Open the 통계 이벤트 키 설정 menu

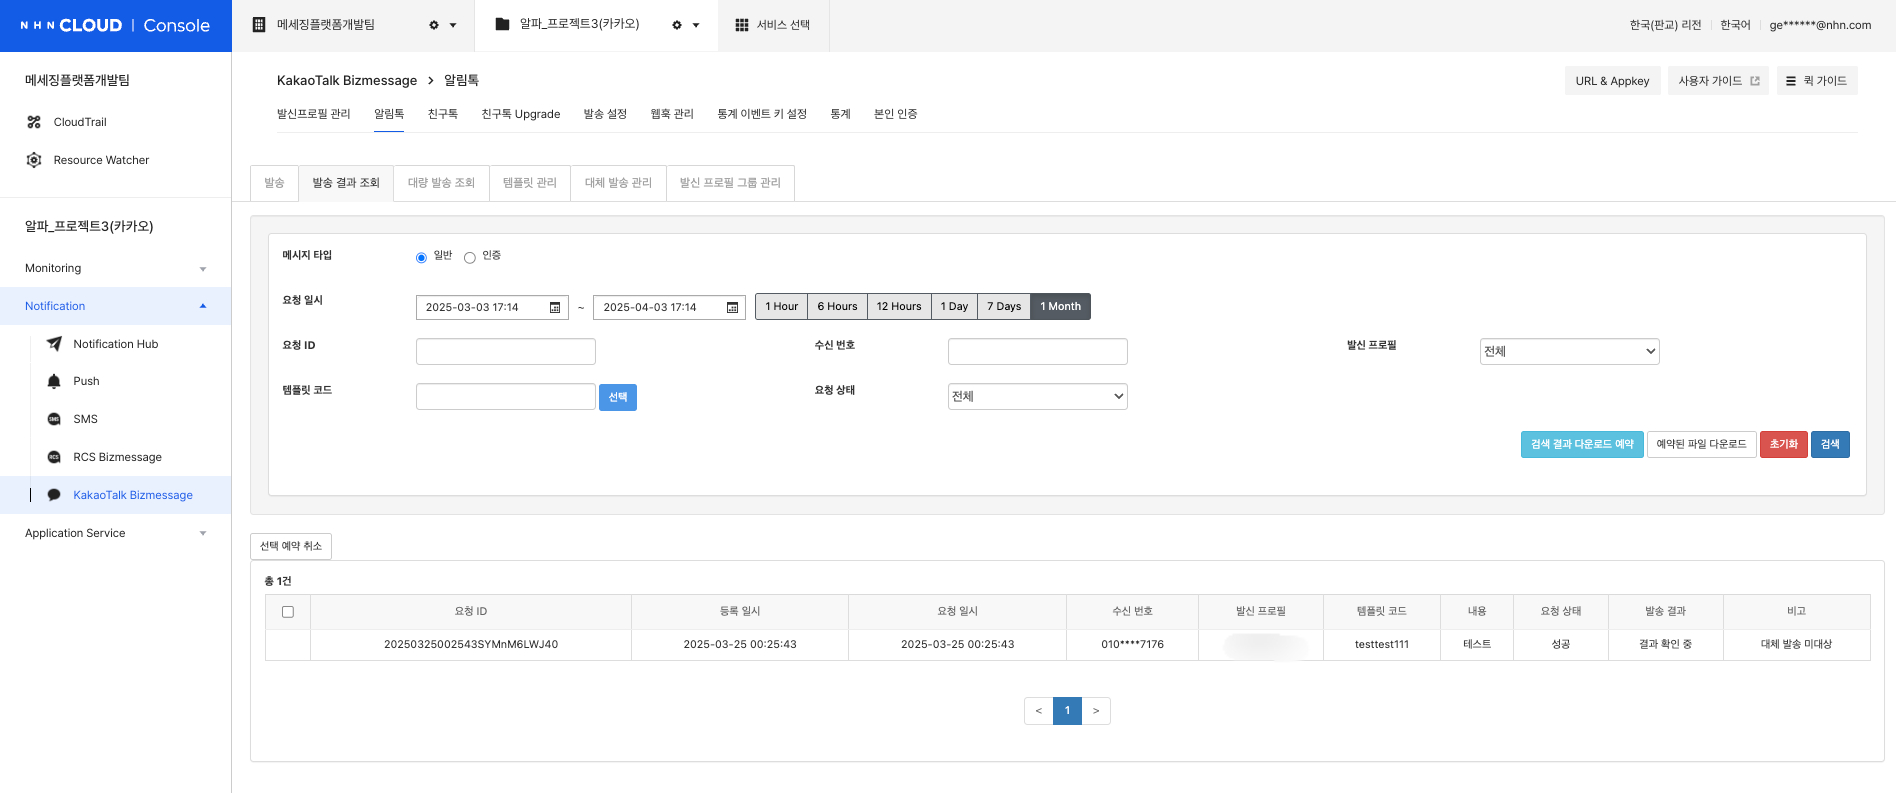761,114
